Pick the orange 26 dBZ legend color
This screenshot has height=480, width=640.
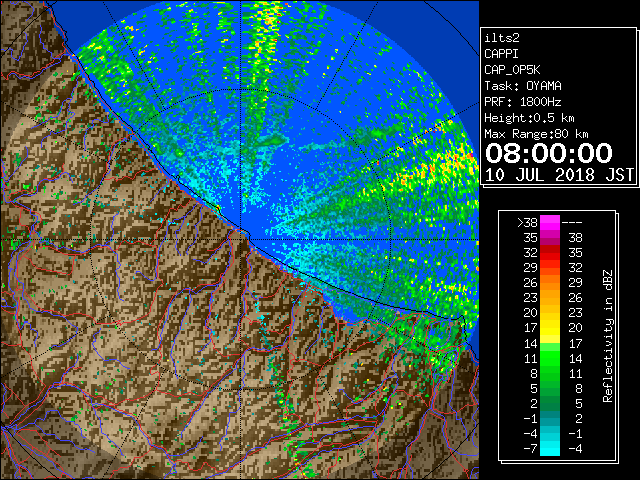click(x=550, y=283)
